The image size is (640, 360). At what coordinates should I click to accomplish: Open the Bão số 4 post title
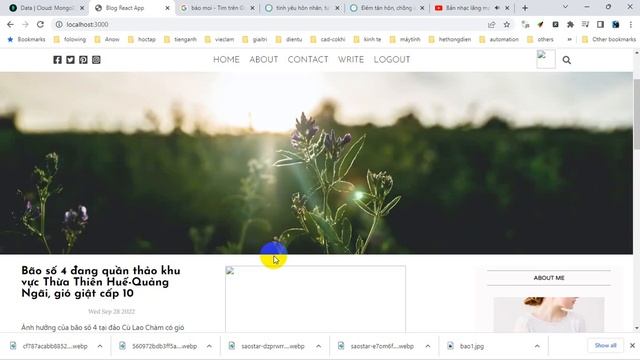click(101, 282)
